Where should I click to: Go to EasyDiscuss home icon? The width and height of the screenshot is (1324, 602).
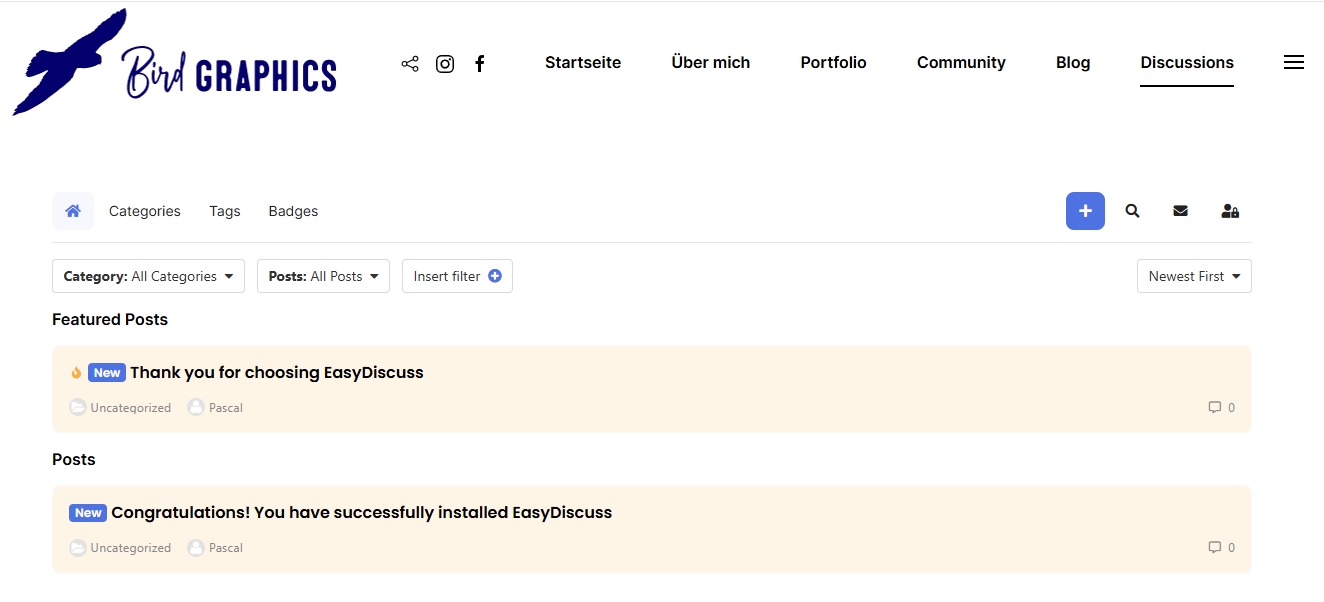click(73, 211)
